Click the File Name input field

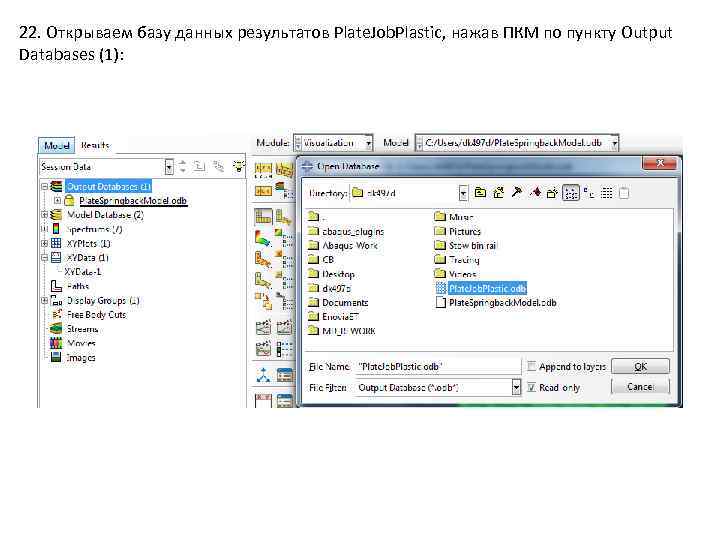tap(438, 366)
